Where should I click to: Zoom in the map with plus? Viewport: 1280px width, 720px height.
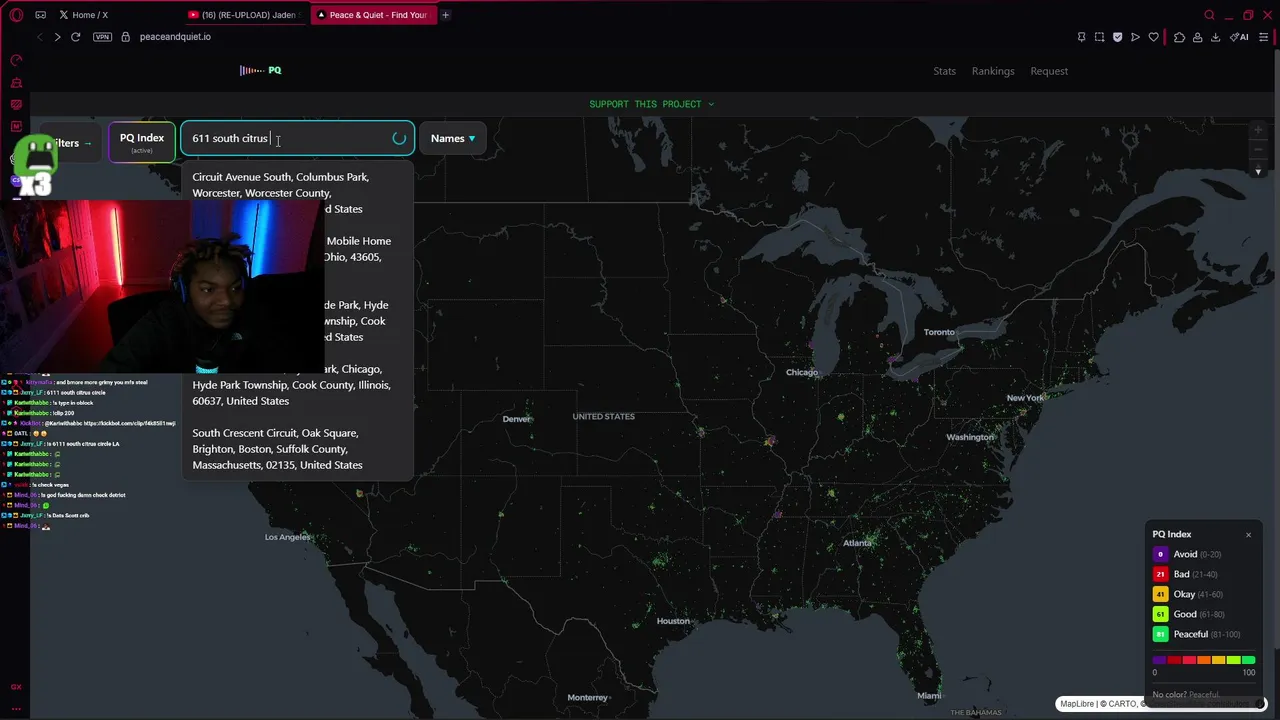tap(1258, 130)
